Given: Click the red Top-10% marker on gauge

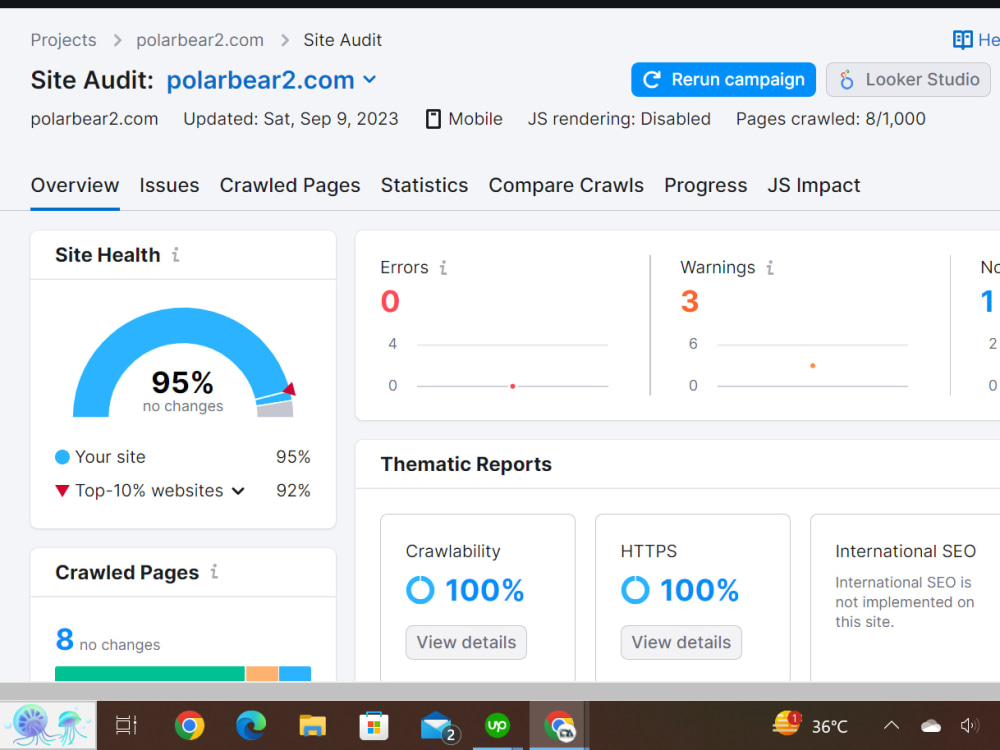Looking at the screenshot, I should (x=290, y=388).
